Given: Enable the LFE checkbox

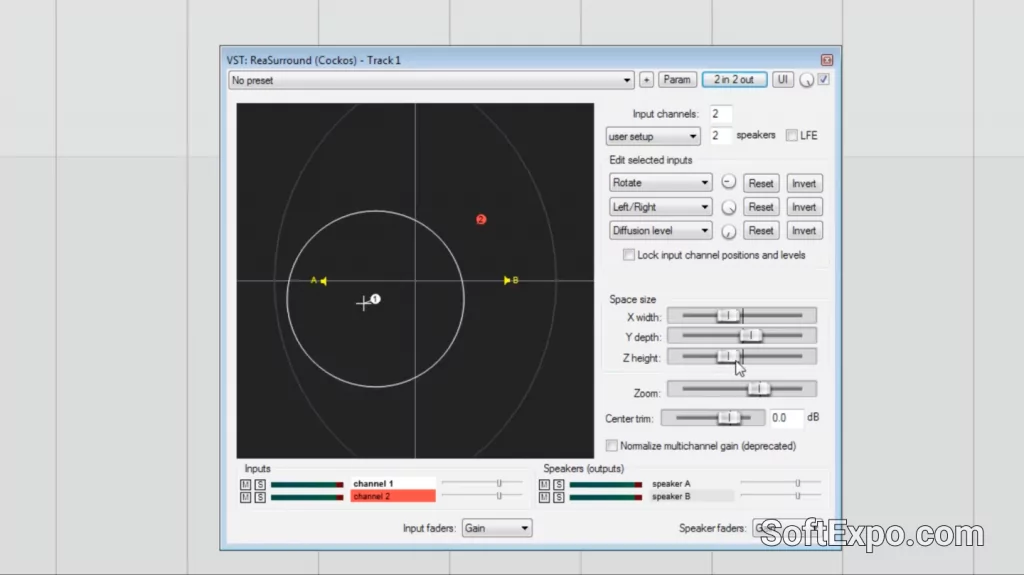Looking at the screenshot, I should coord(792,136).
